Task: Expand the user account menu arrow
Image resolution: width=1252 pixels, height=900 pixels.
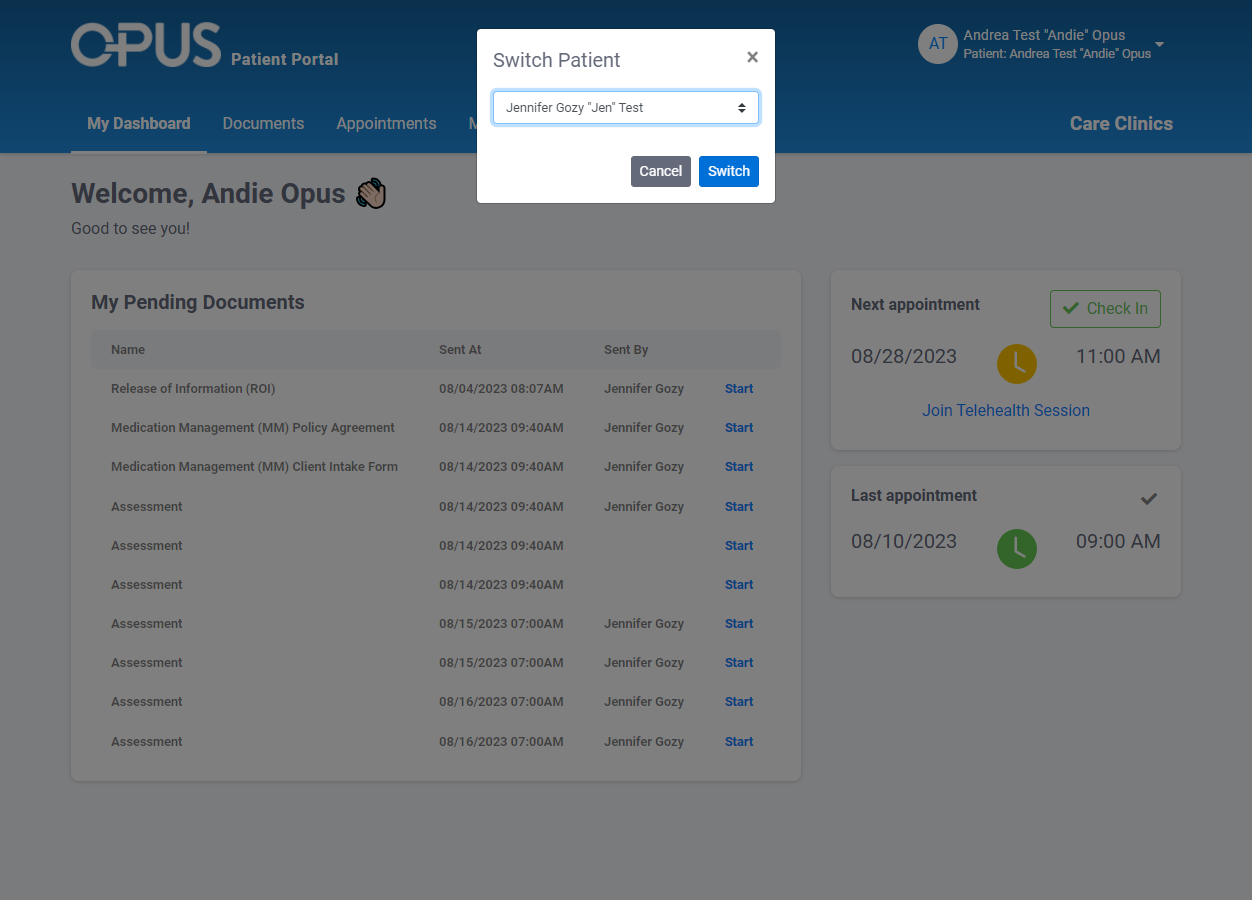Action: click(1159, 45)
